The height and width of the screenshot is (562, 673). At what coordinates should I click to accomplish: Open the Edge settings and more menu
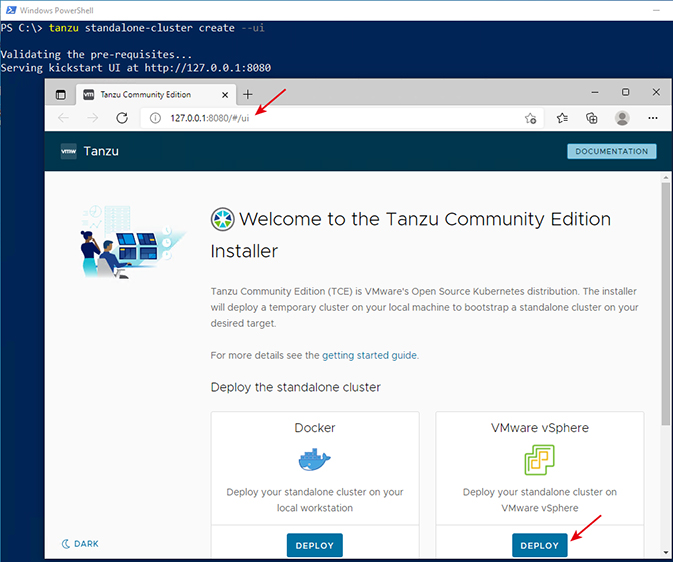(653, 118)
